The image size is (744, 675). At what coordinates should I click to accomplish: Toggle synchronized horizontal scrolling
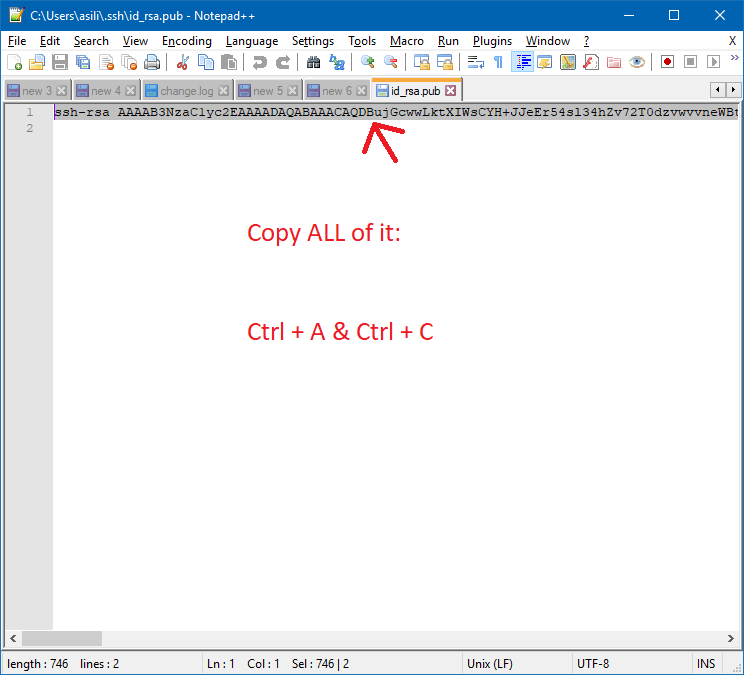pyautogui.click(x=445, y=62)
